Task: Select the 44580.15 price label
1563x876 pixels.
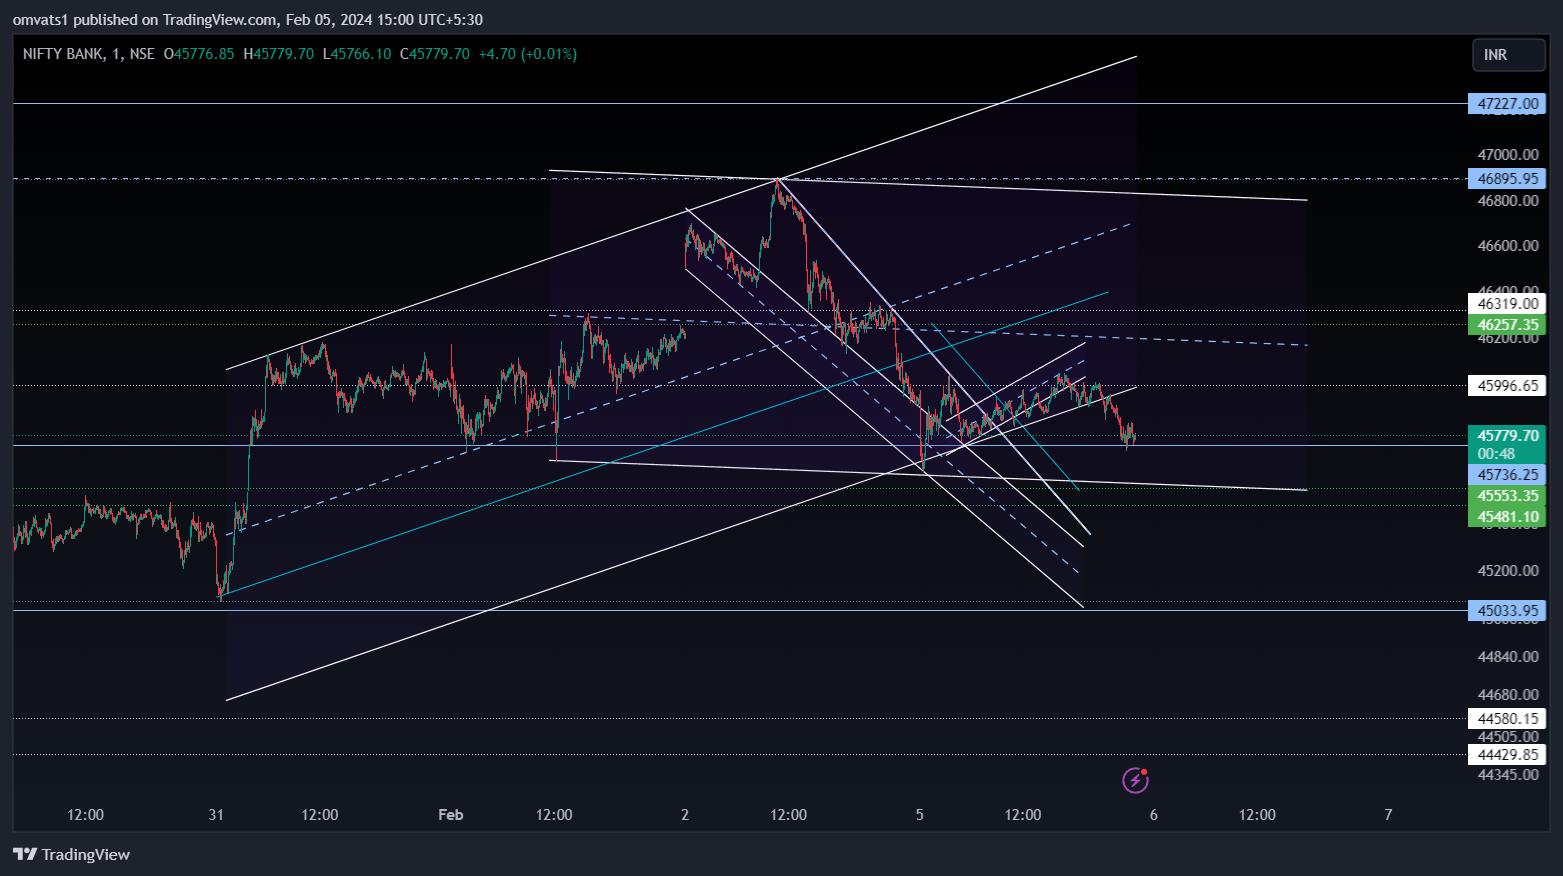Action: pos(1507,719)
